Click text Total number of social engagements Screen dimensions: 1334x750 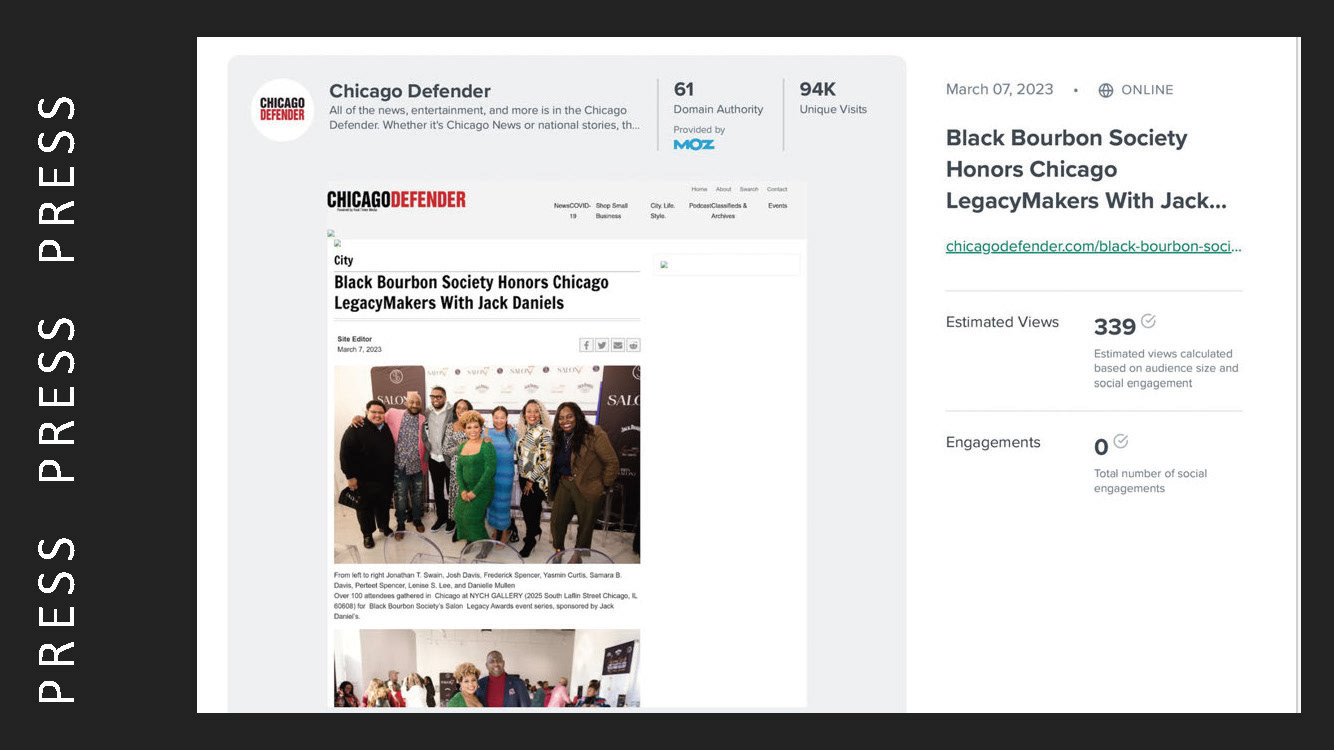1150,481
